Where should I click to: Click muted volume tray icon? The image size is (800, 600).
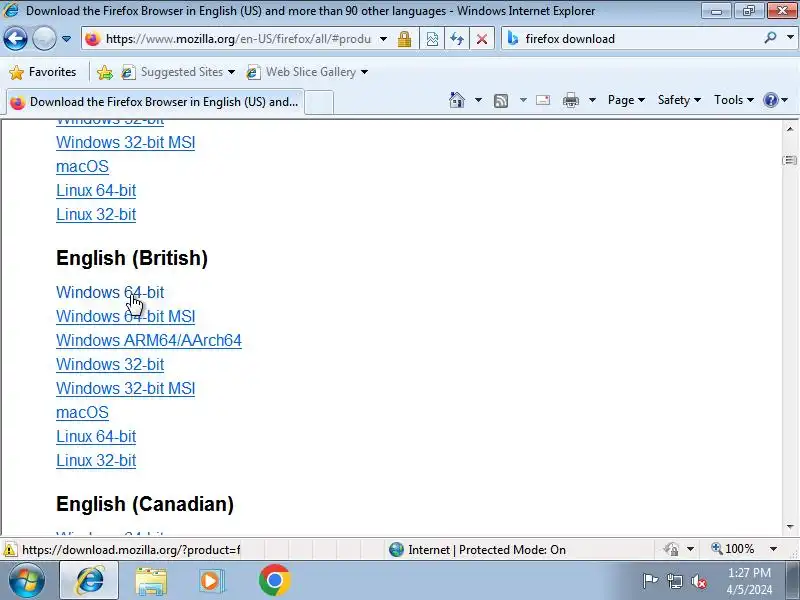click(699, 581)
